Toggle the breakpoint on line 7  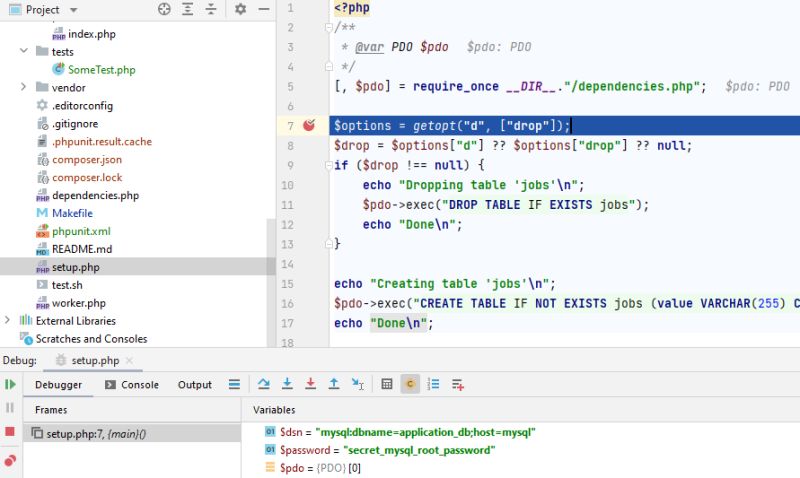(309, 125)
